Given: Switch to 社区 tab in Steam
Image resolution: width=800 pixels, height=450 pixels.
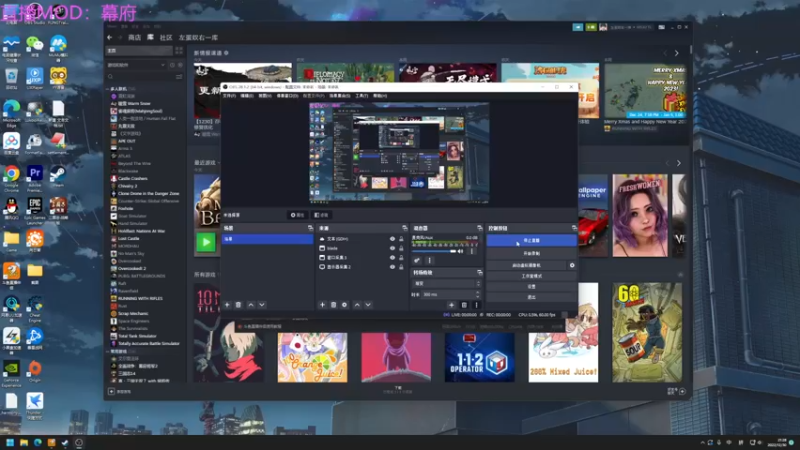Looking at the screenshot, I should 166,37.
